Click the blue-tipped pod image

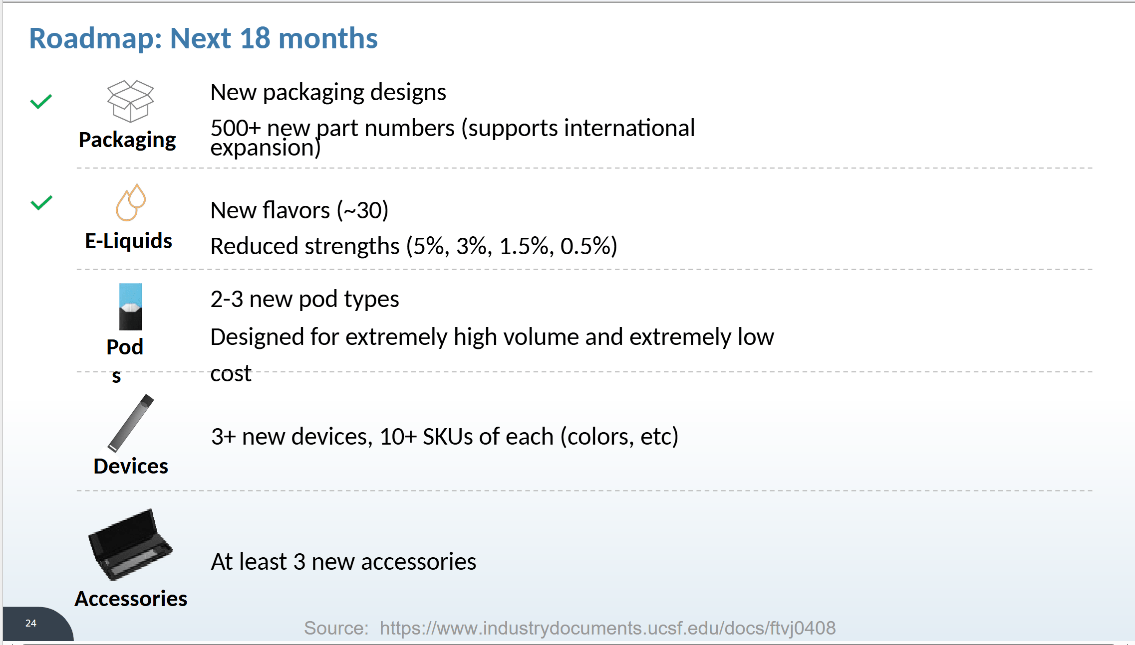pyautogui.click(x=131, y=306)
